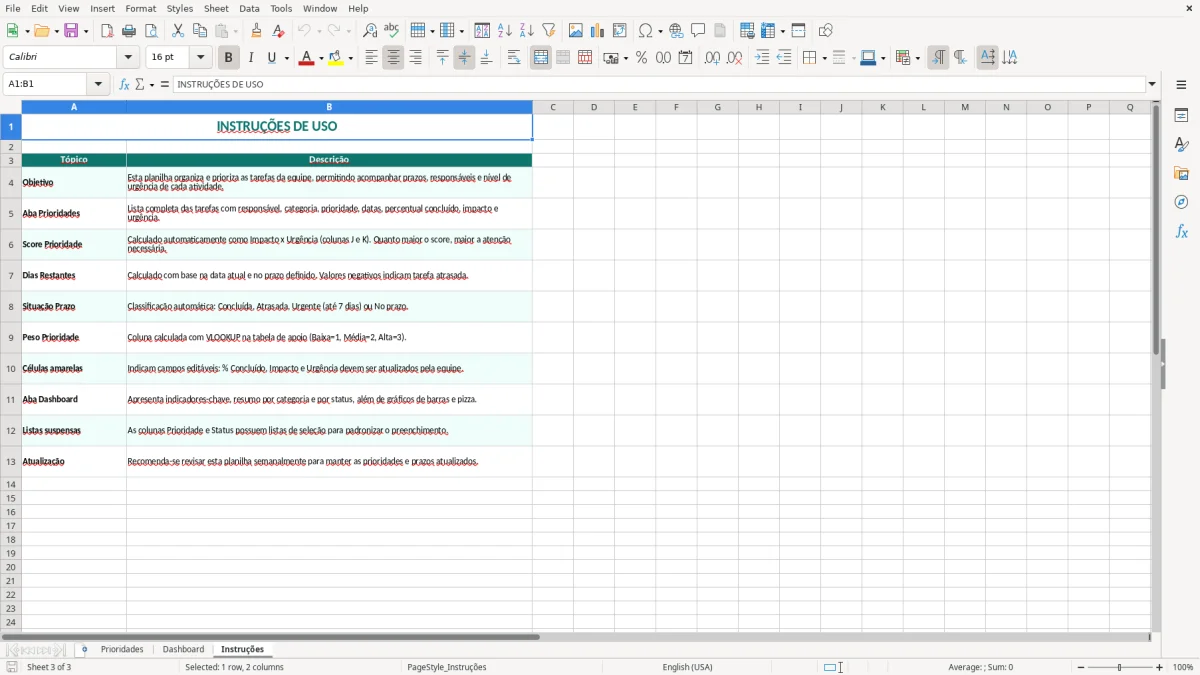Click row 7 header
The height and width of the screenshot is (675, 1200).
[11, 275]
